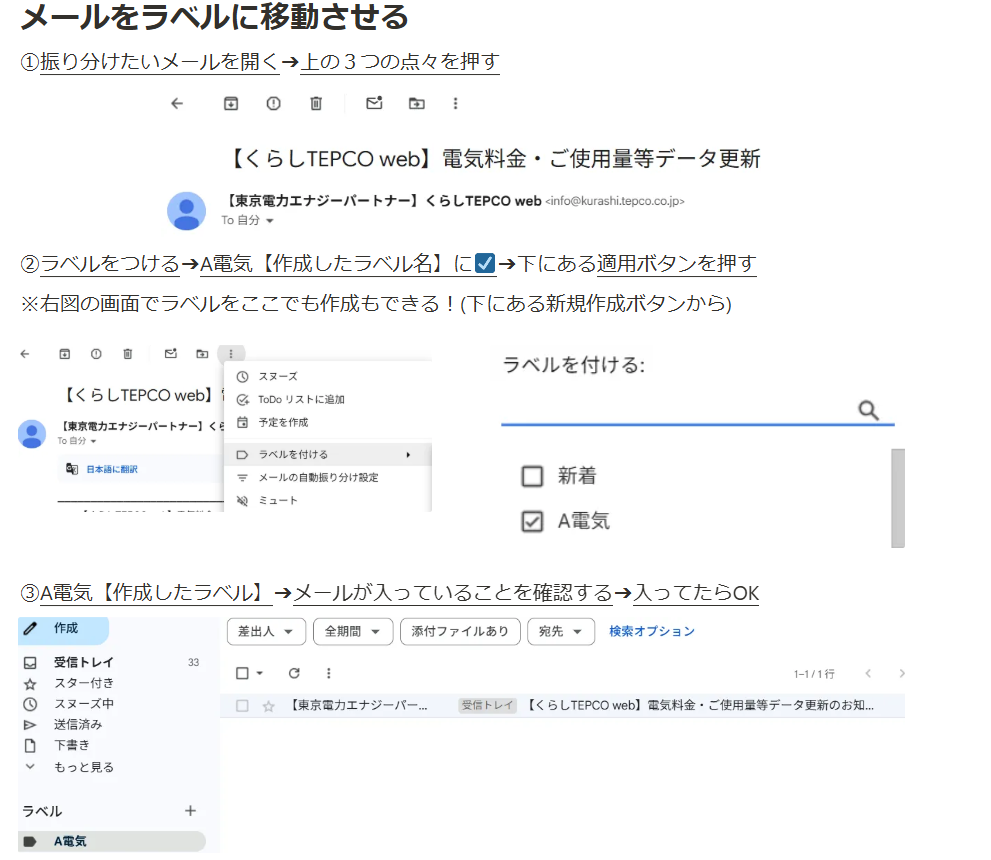Click the older-page right chevron
The width and height of the screenshot is (991, 860).
(902, 674)
